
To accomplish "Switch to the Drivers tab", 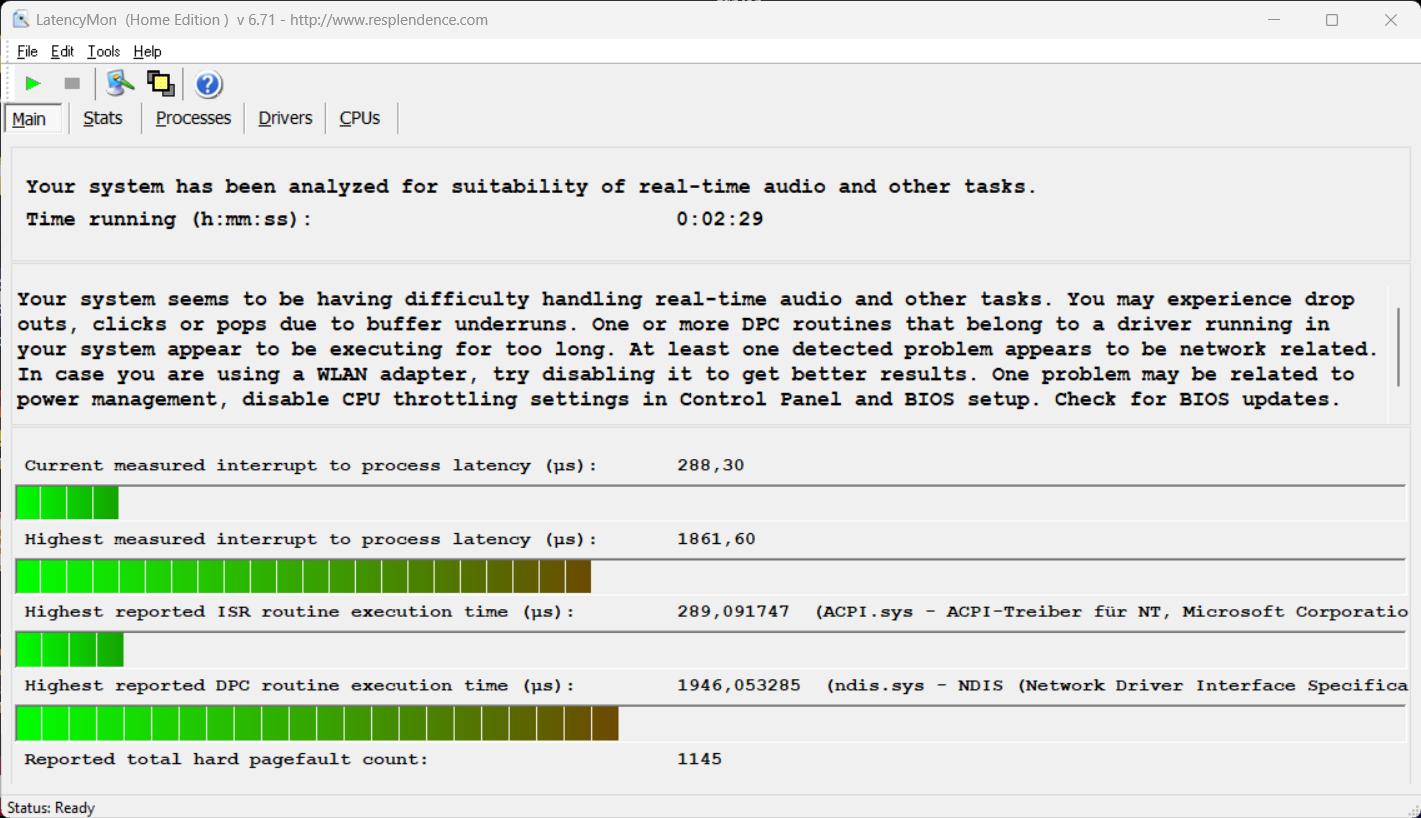I will [x=286, y=118].
